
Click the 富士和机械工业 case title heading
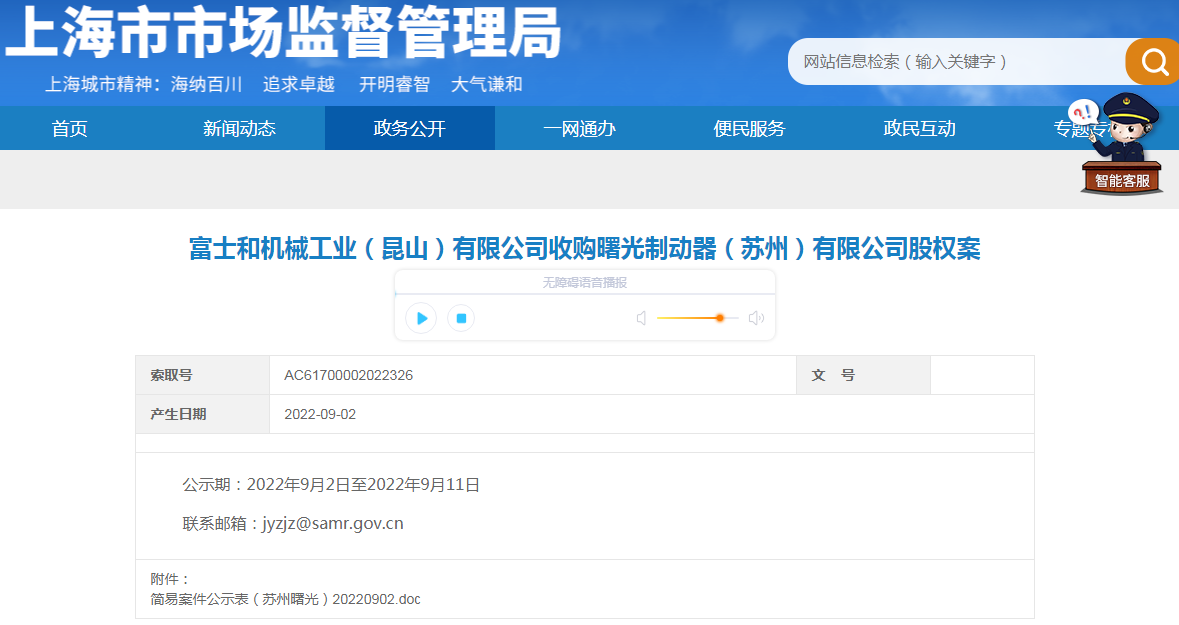click(584, 248)
